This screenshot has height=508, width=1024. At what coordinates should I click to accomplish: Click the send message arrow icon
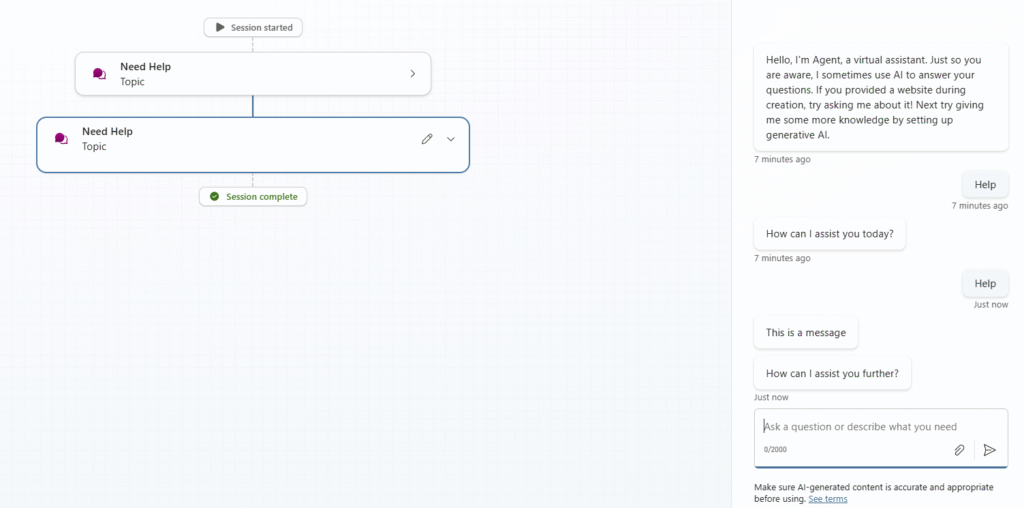(x=990, y=450)
